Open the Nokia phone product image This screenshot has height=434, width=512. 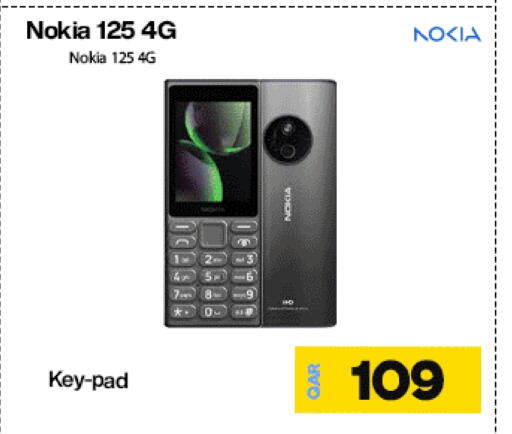pos(251,203)
